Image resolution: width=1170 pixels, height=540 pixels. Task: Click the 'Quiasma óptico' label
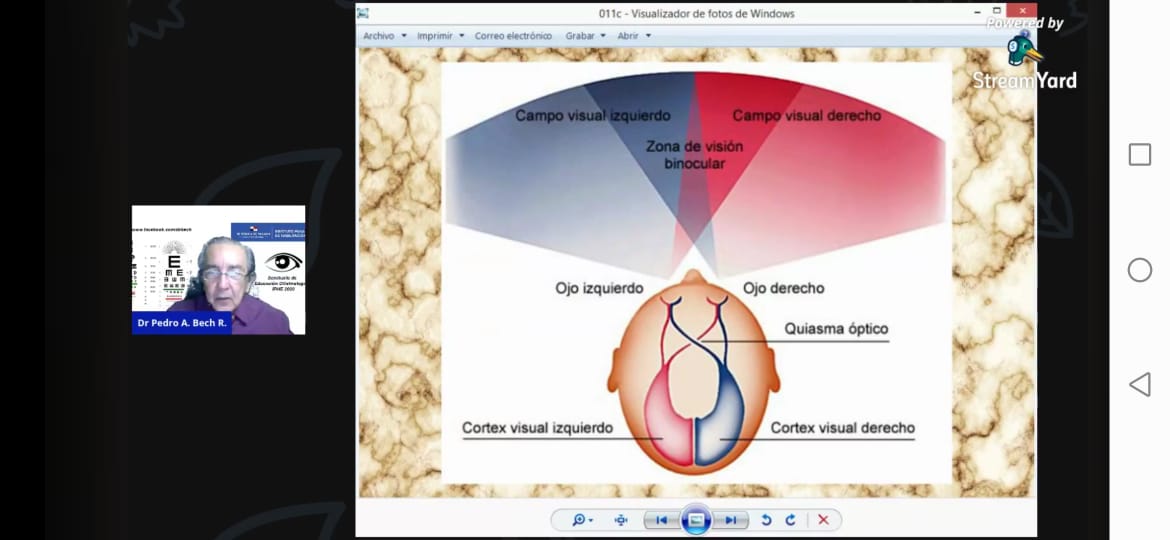[x=836, y=329]
